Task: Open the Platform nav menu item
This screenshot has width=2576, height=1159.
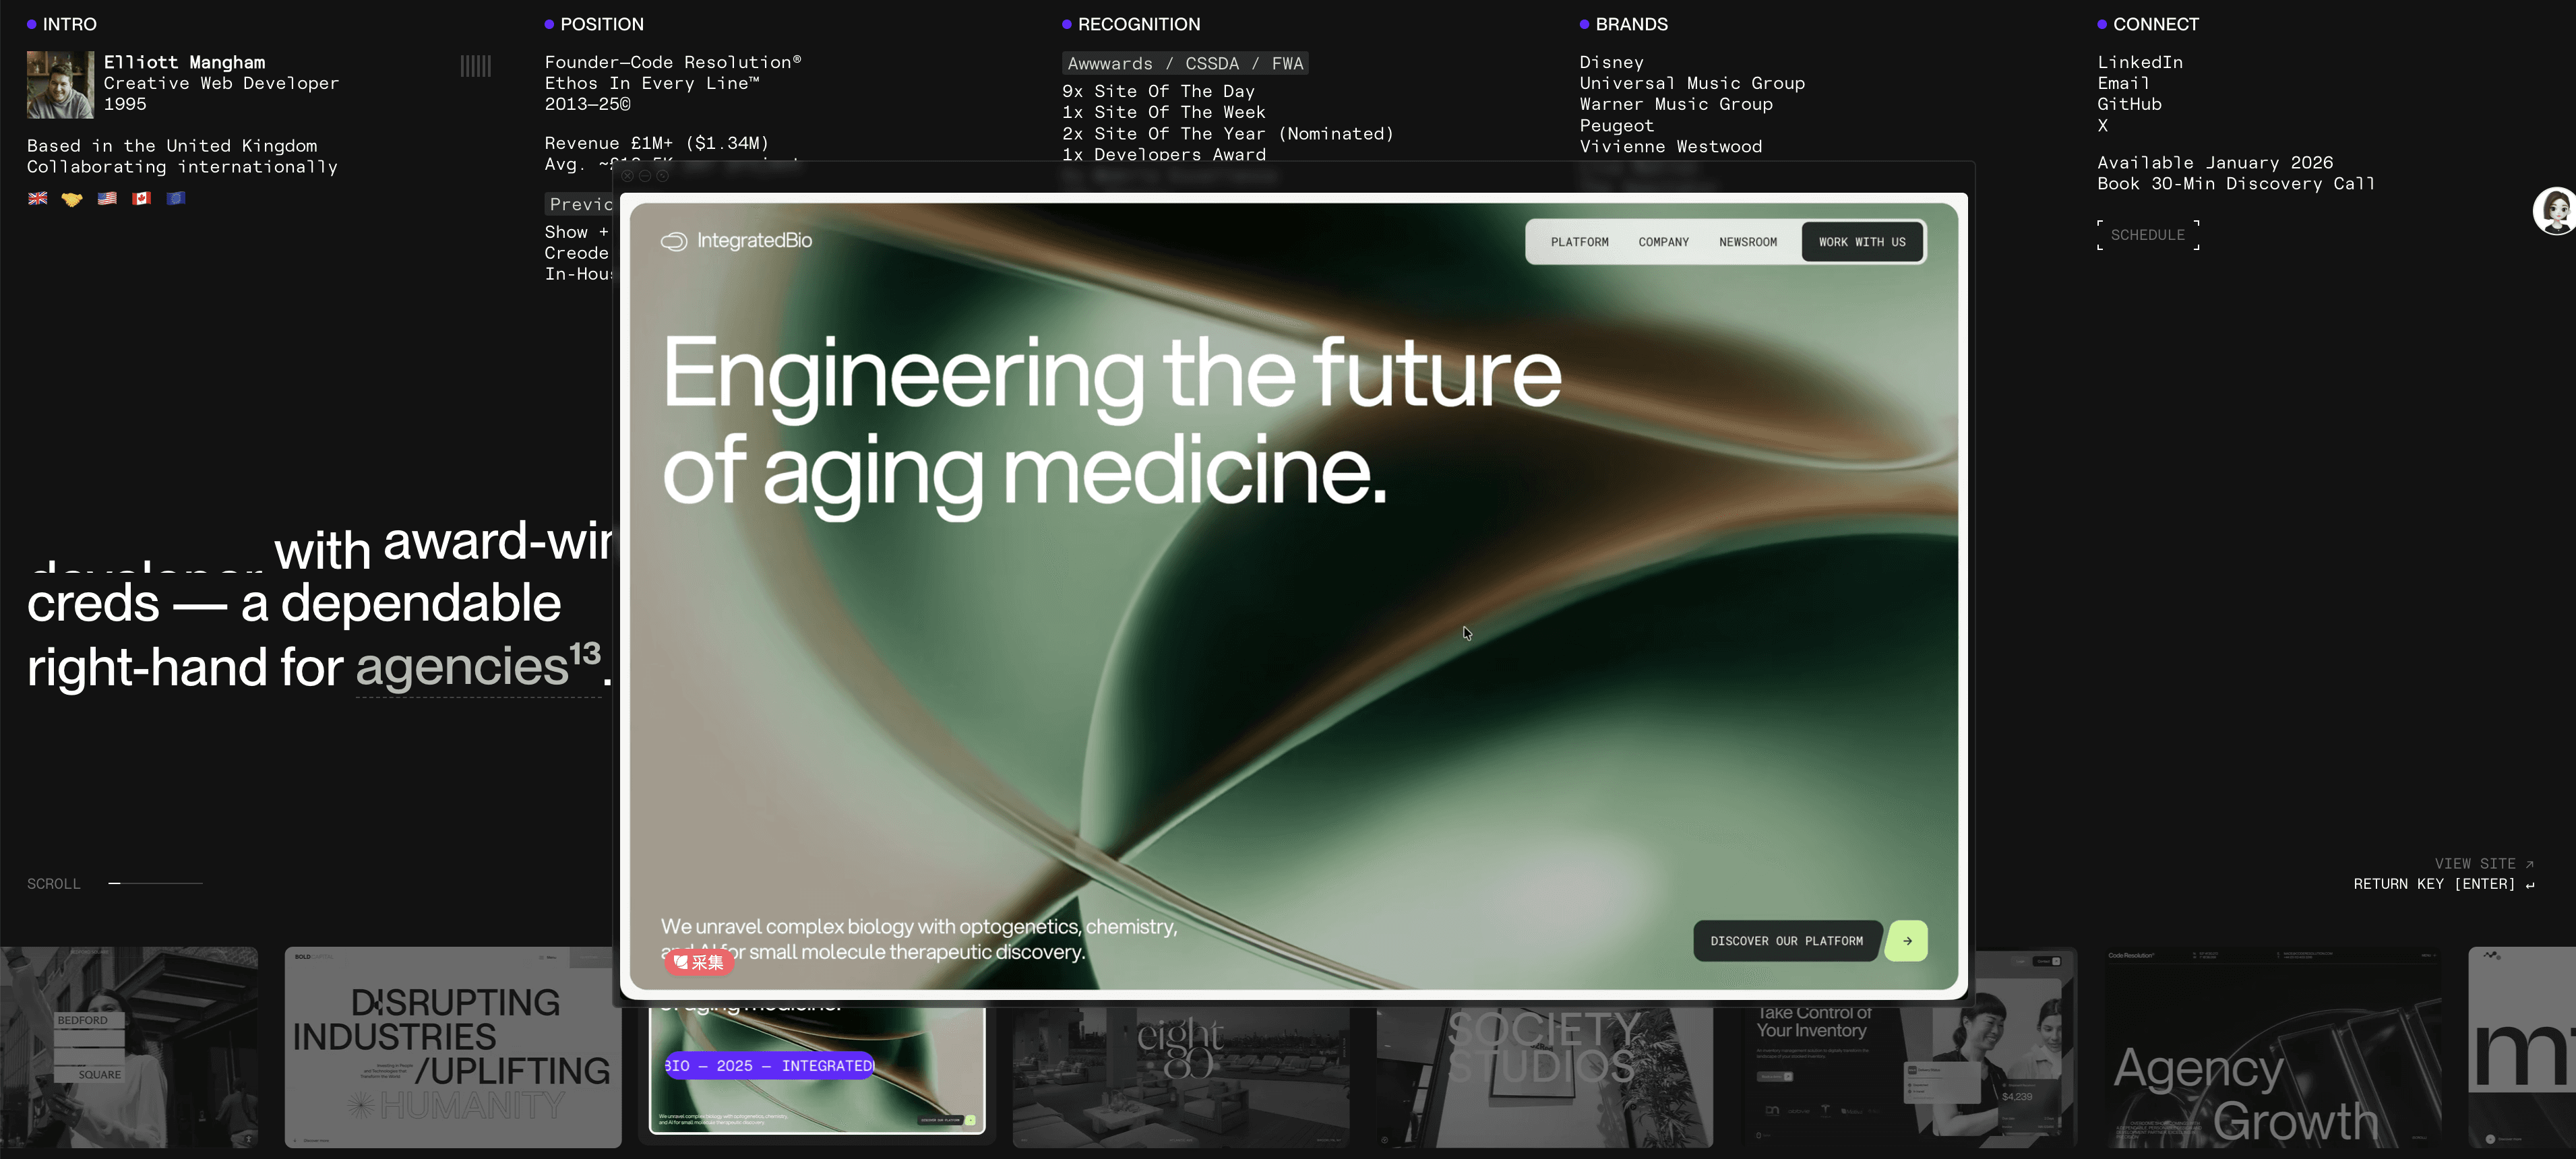Action: [x=1579, y=242]
